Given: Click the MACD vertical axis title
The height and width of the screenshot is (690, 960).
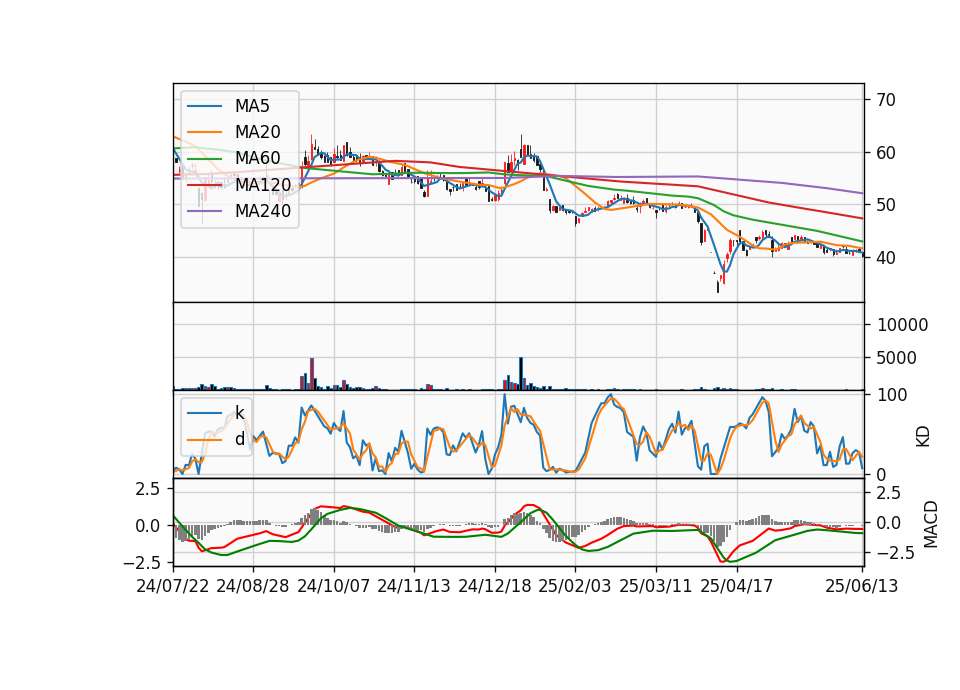Looking at the screenshot, I should [x=931, y=524].
